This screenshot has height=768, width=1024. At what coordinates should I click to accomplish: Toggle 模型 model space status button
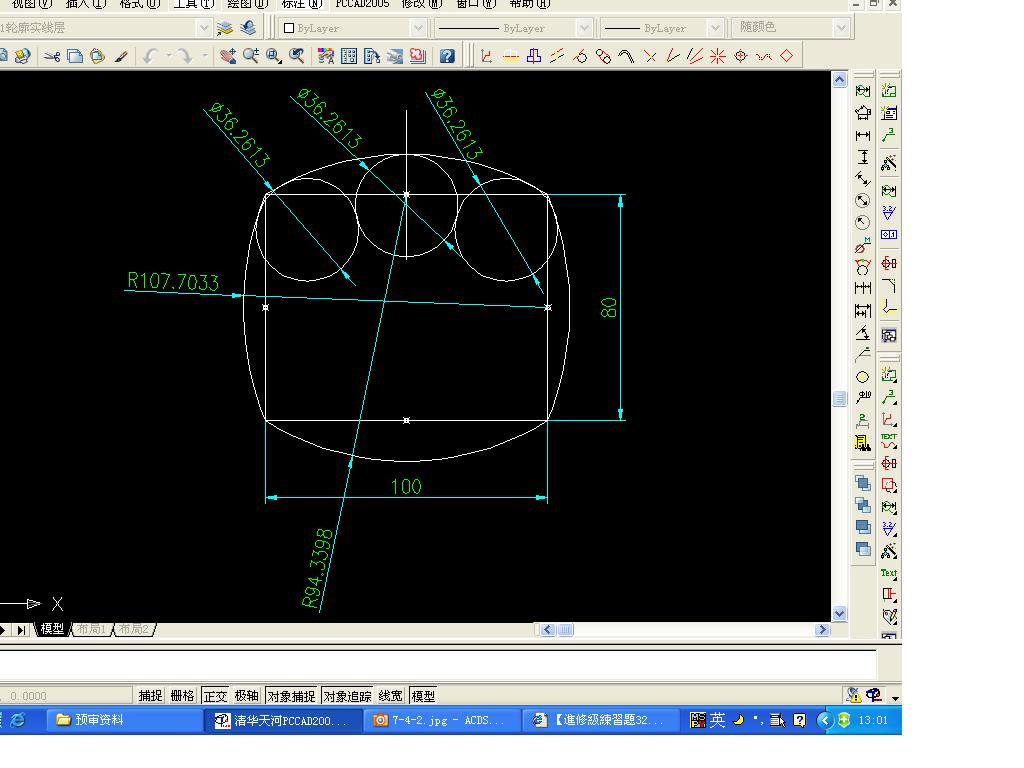pos(423,696)
